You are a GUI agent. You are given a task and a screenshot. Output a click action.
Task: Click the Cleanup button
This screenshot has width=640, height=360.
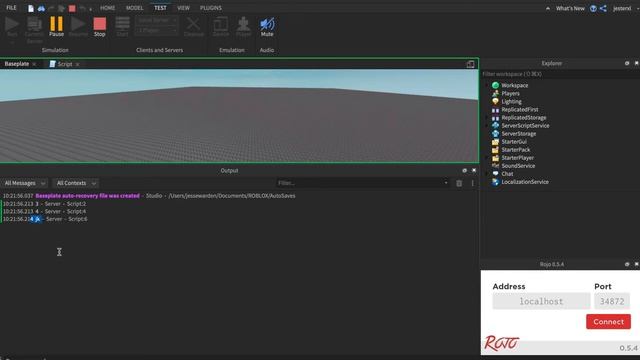[193, 27]
